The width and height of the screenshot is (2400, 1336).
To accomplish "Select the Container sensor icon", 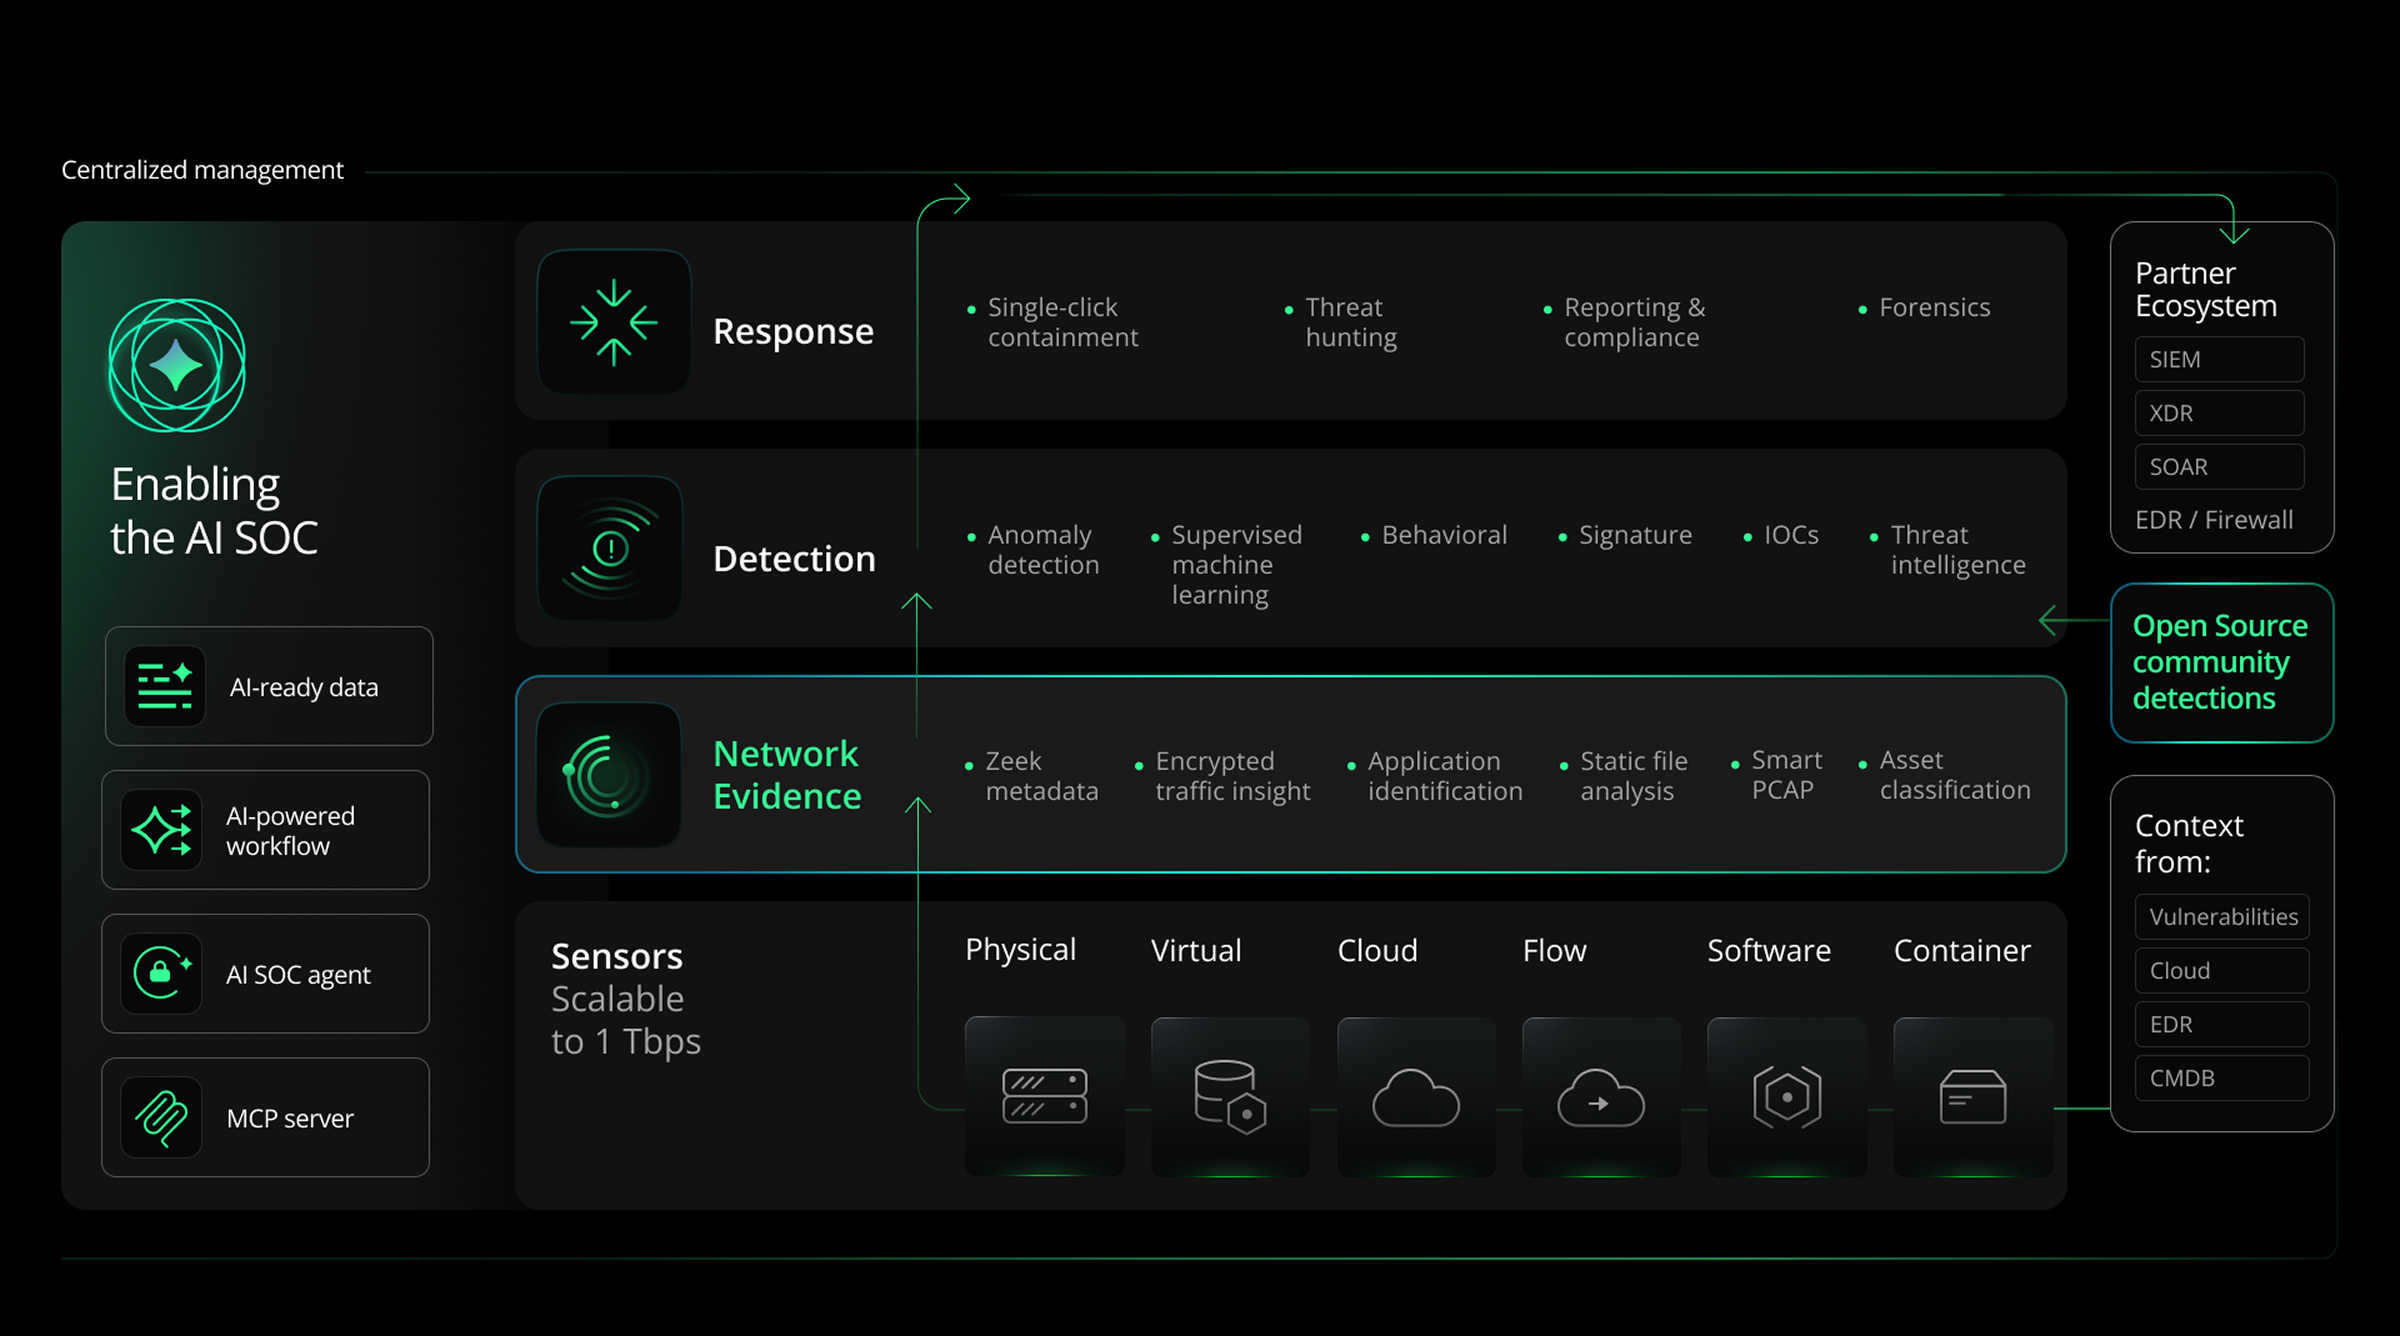I will pos(1972,1095).
